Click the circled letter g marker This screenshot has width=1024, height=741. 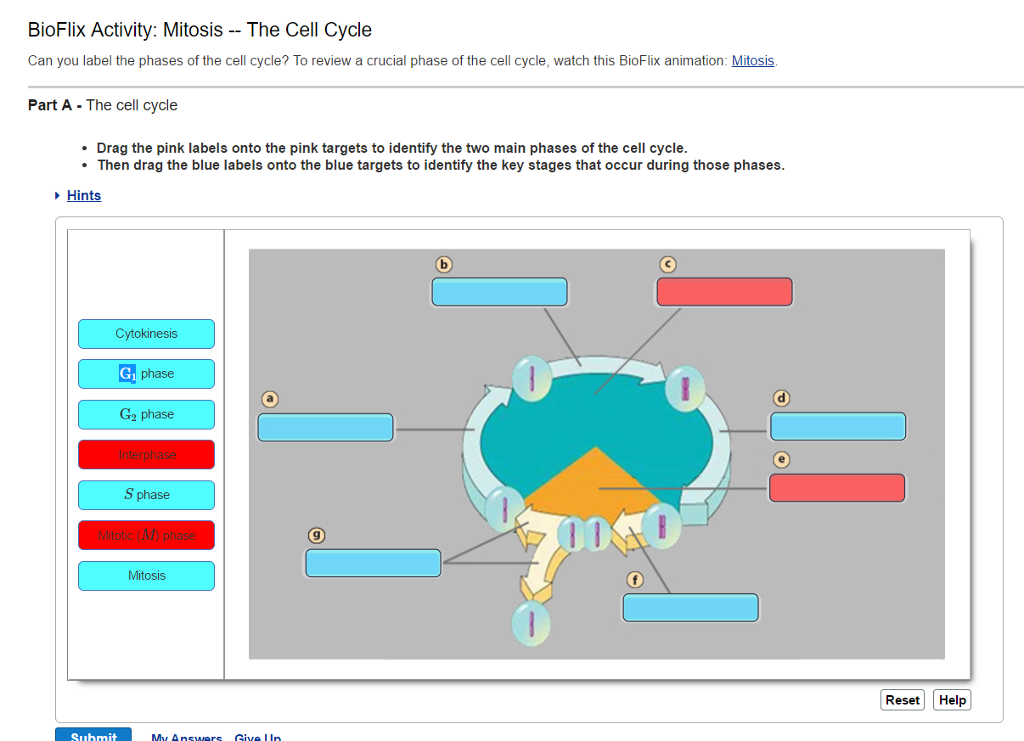(317, 535)
